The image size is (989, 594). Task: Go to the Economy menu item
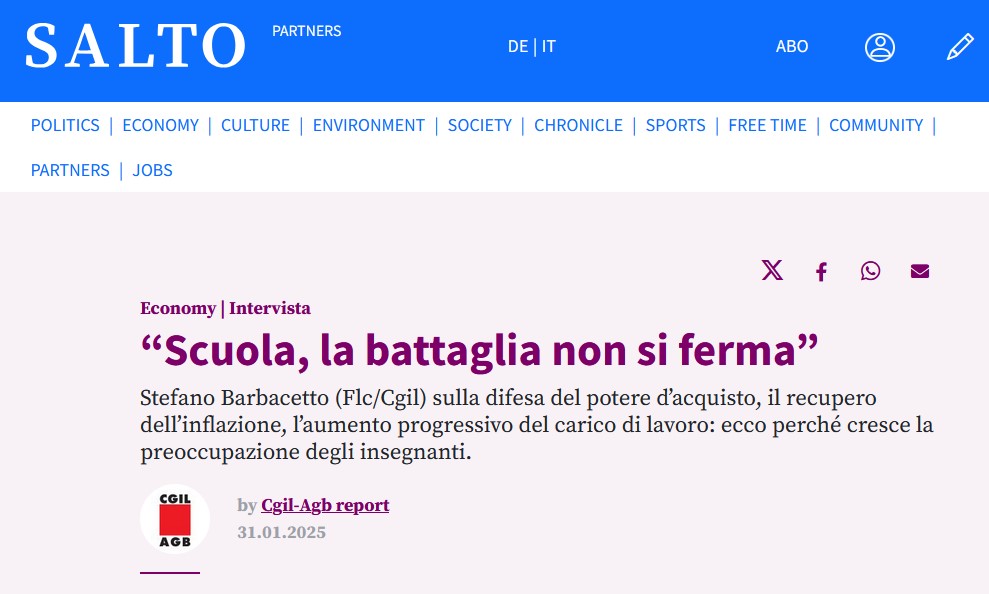point(160,125)
